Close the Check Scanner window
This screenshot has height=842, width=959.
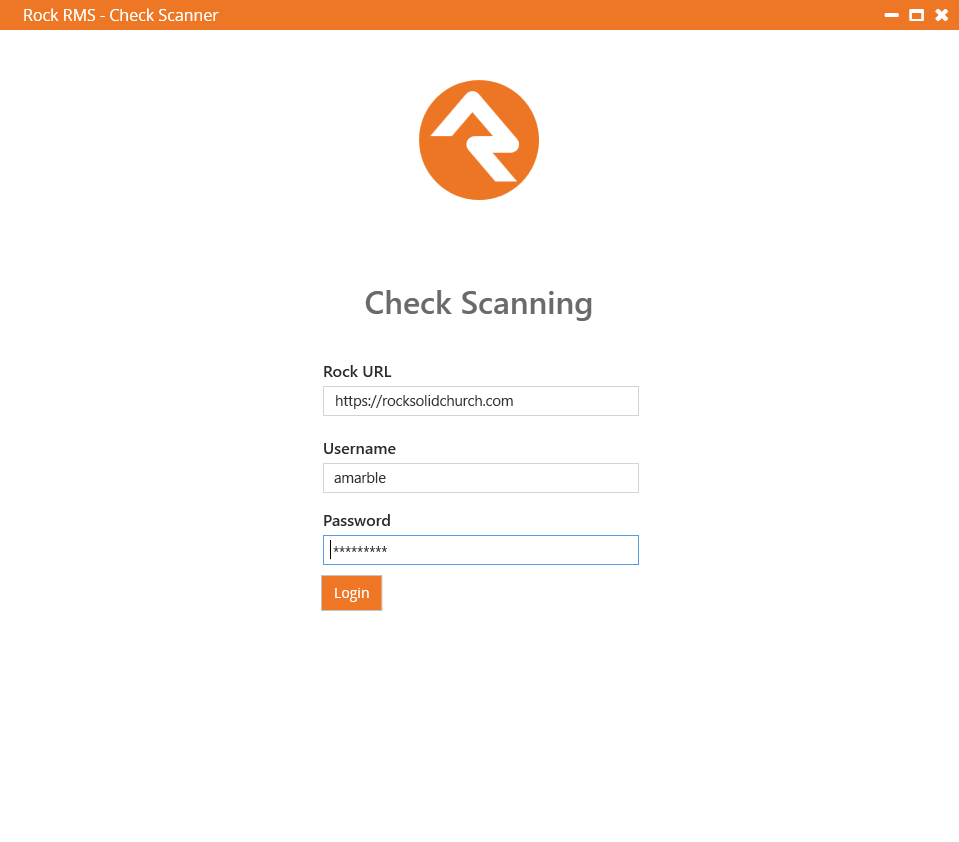coord(941,15)
